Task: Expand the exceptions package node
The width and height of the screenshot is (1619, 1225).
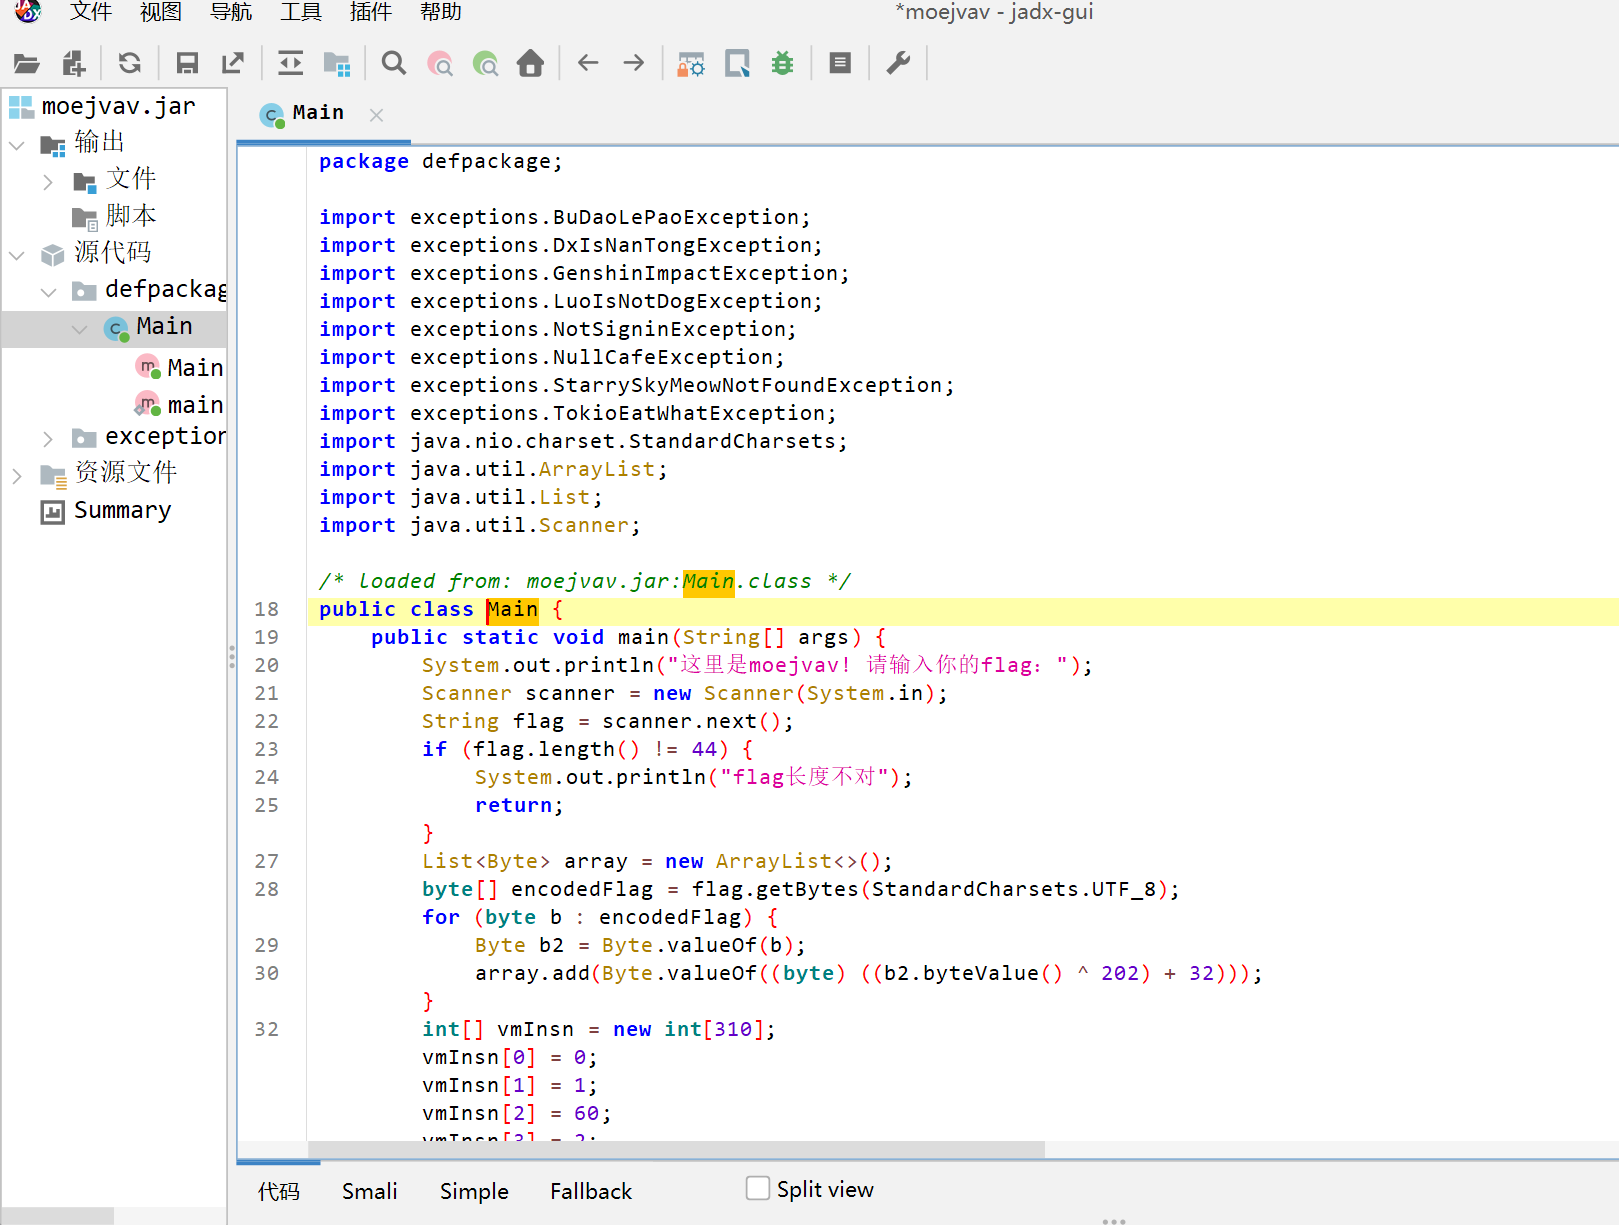Action: (48, 438)
